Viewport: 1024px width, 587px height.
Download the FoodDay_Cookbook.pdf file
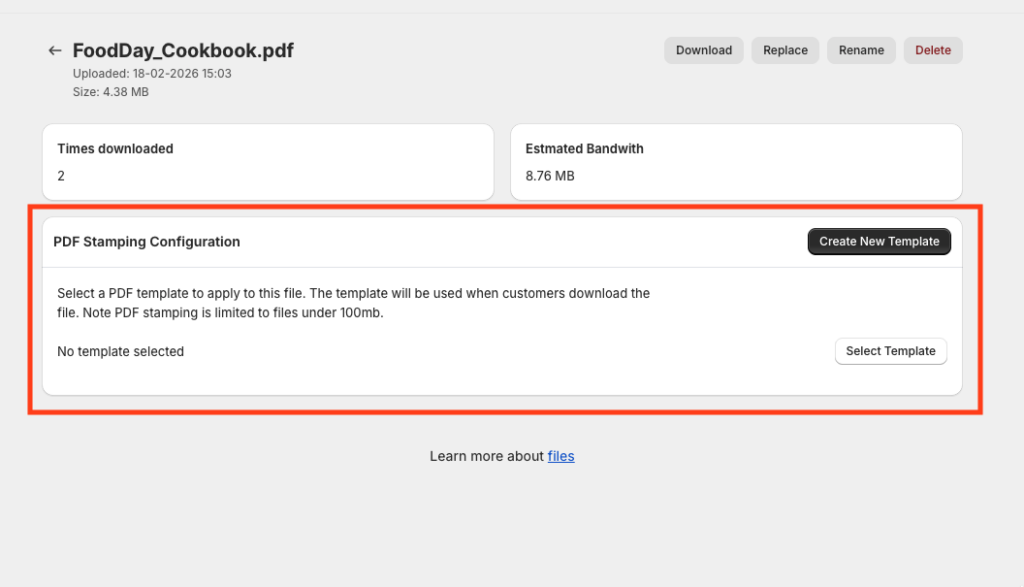pyautogui.click(x=703, y=50)
